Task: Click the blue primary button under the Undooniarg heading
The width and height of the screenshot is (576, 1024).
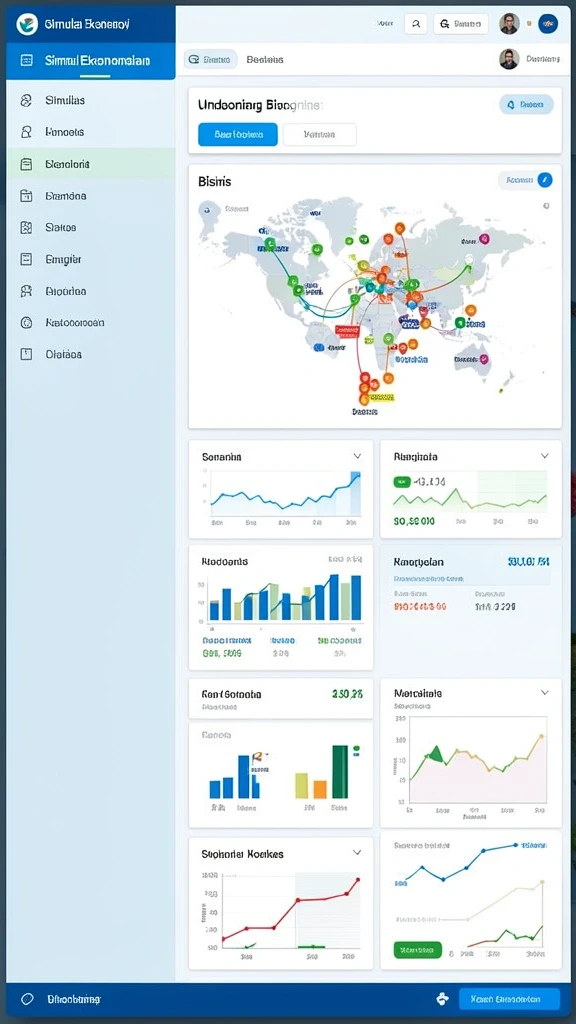Action: pyautogui.click(x=238, y=135)
